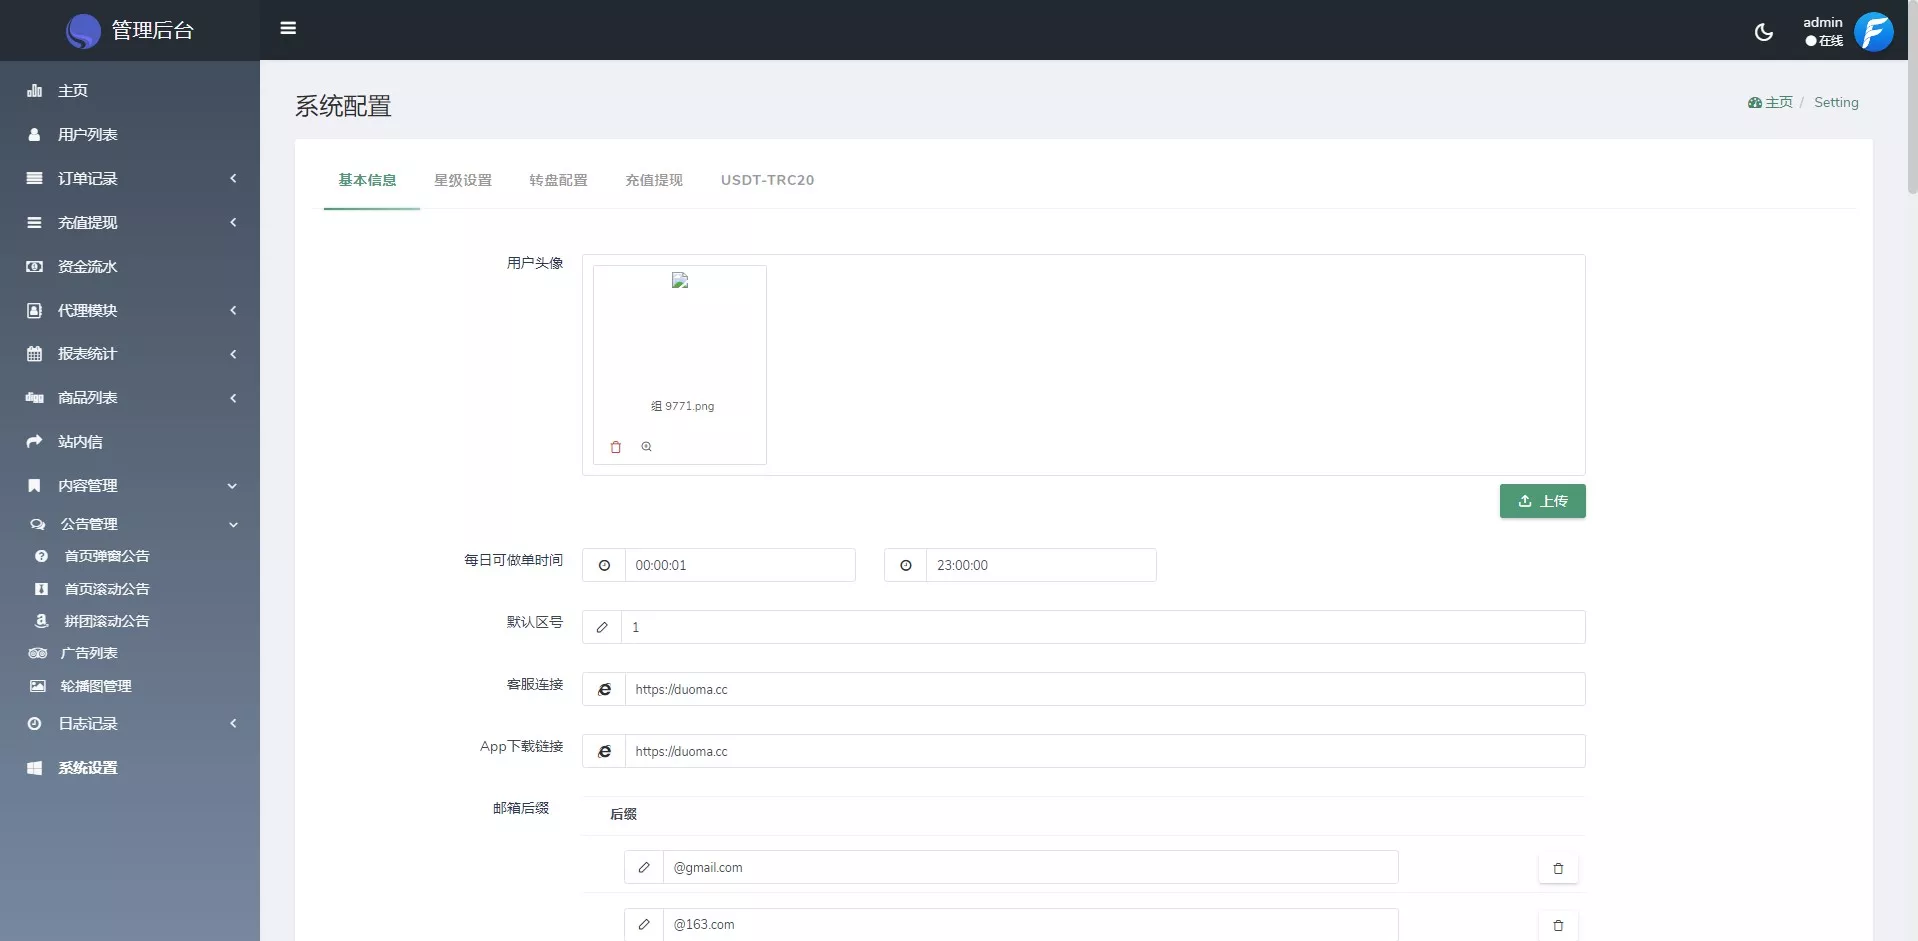This screenshot has width=1918, height=941.
Task: Click the clock icon beside 00:00:01
Action: (604, 565)
